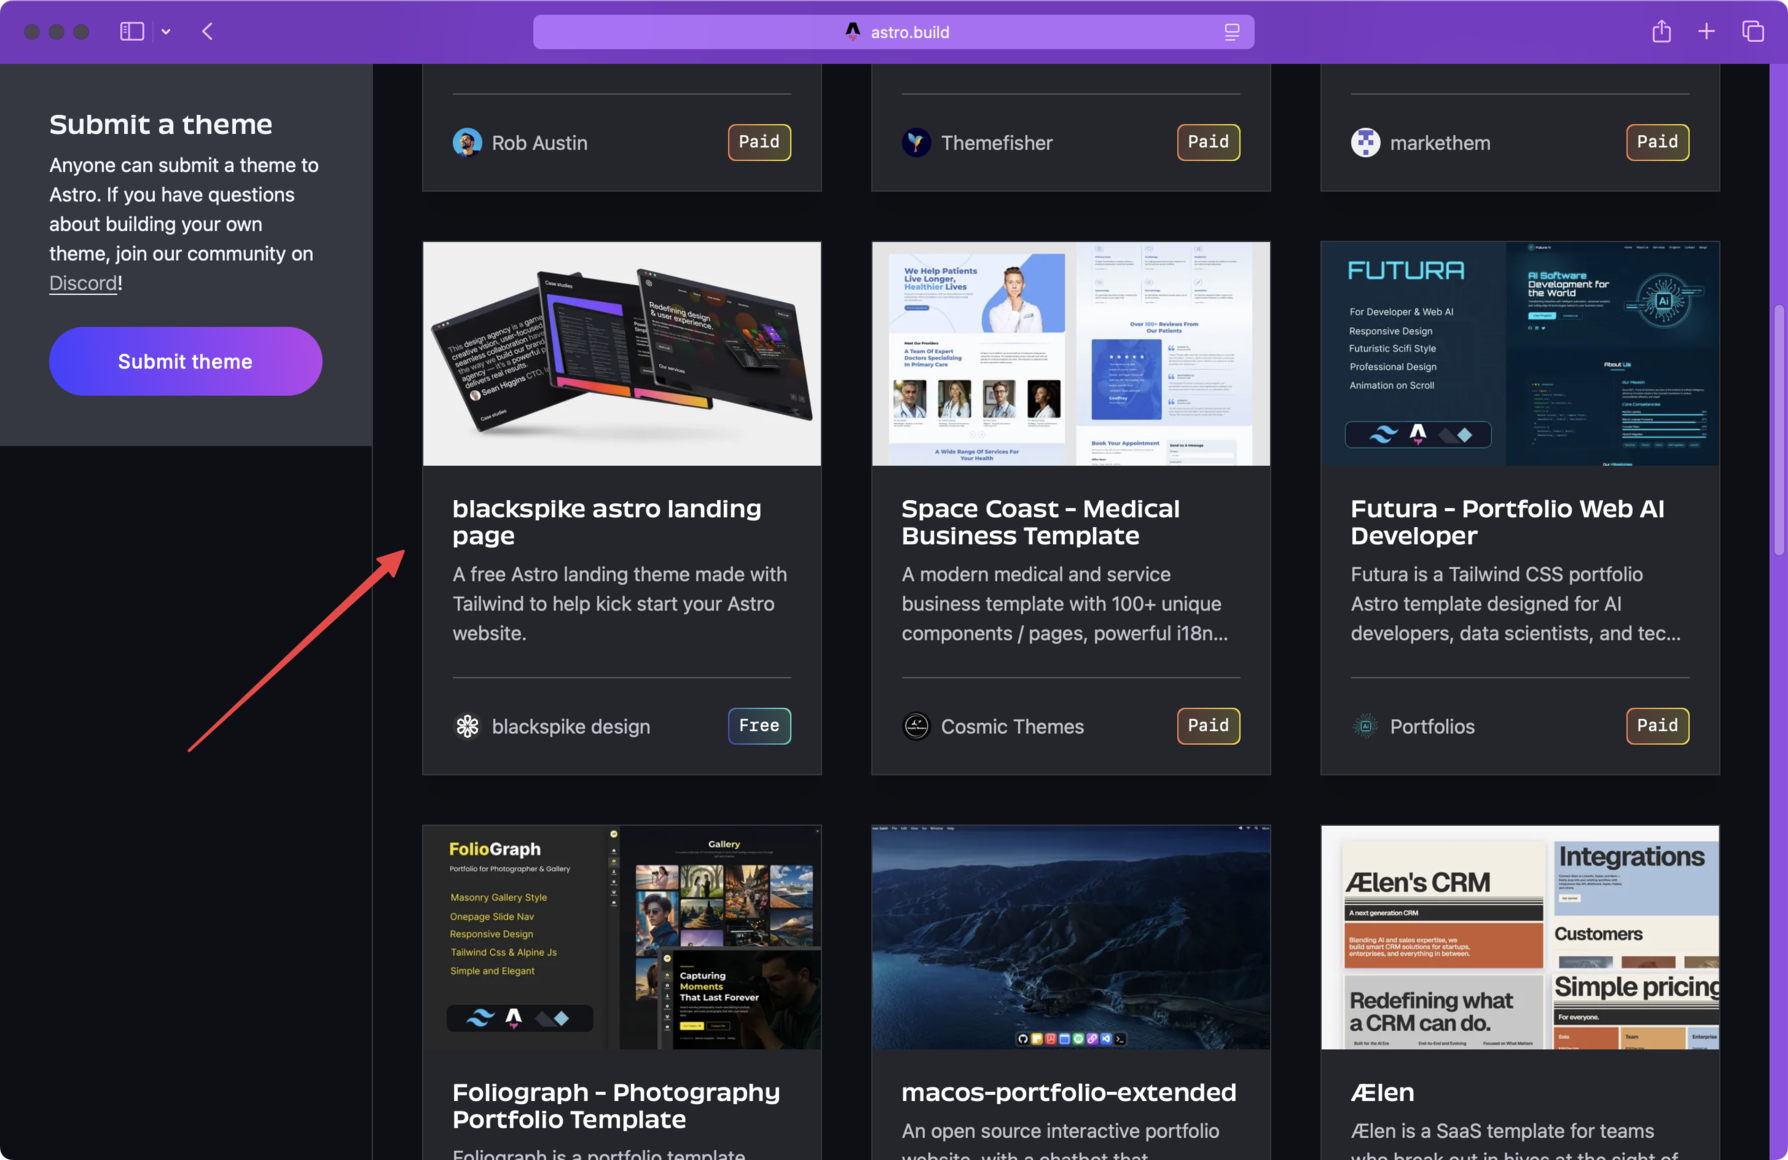Open Cosmic Themes author link
1788x1160 pixels.
click(1012, 727)
